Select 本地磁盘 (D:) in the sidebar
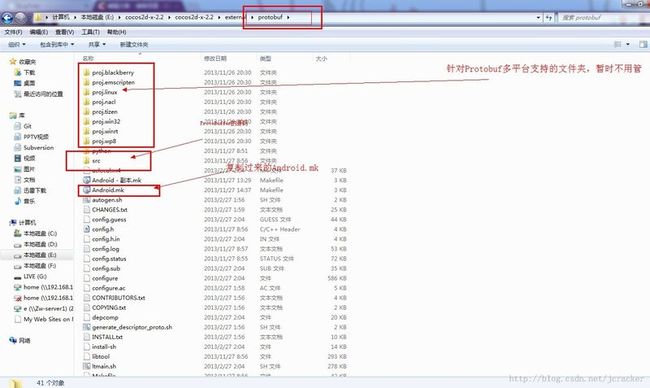The image size is (650, 388). click(40, 244)
